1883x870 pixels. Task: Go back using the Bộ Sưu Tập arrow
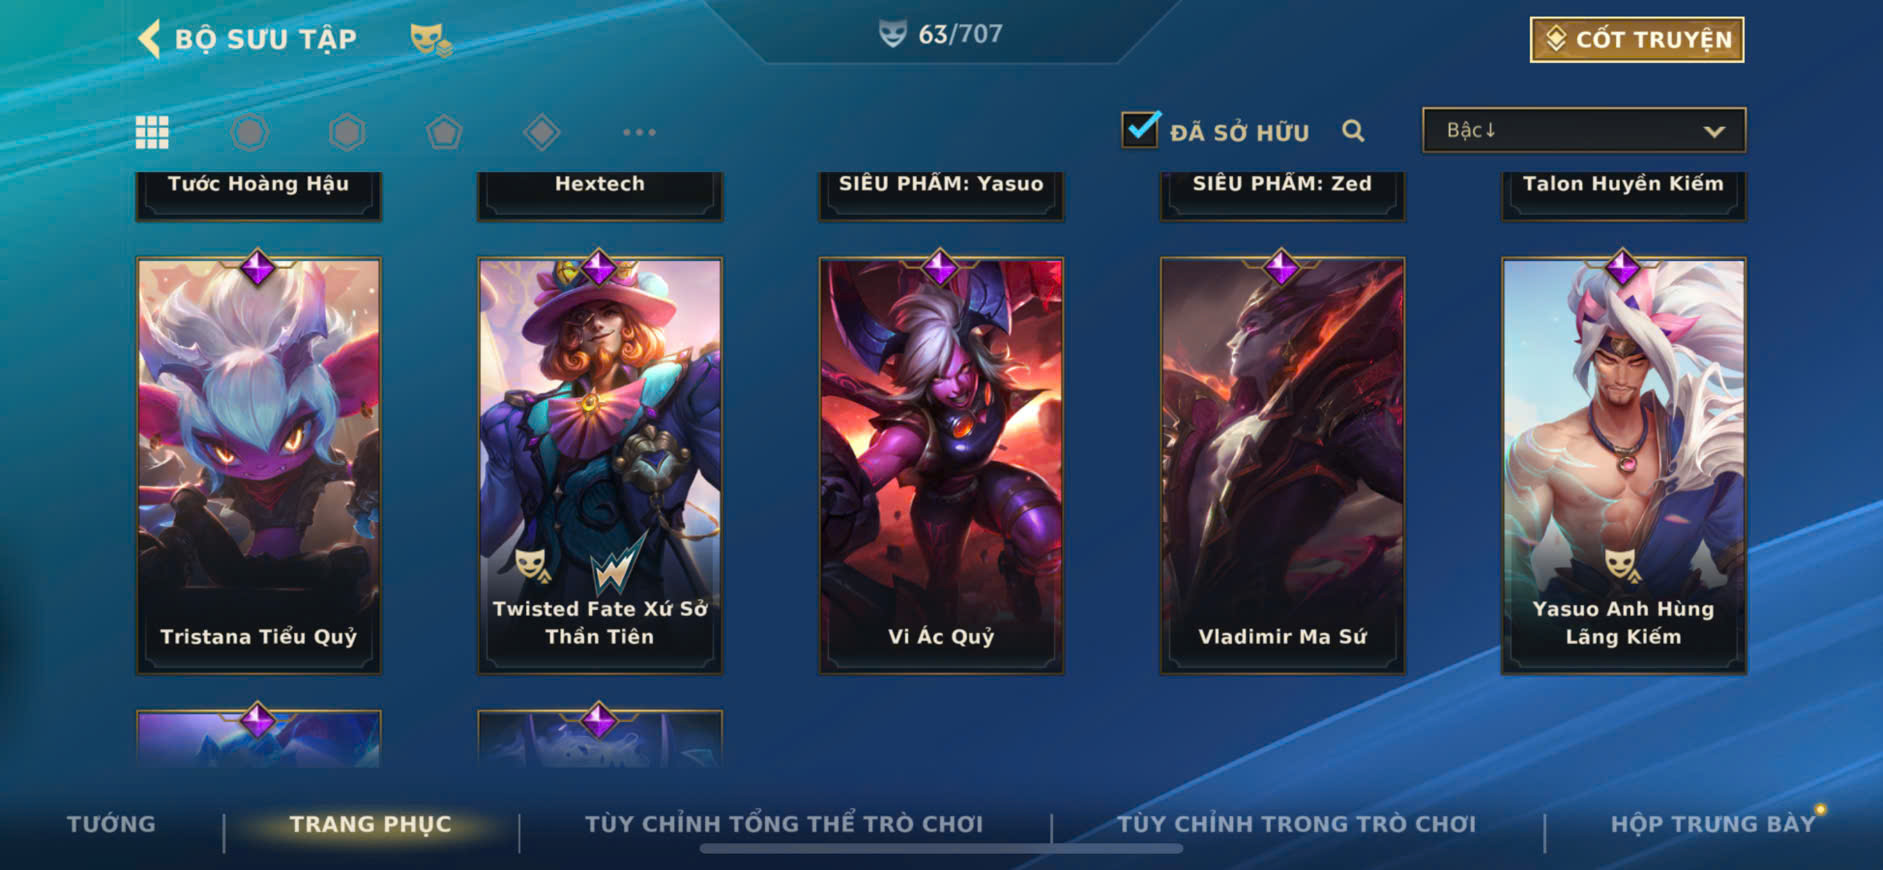pos(149,39)
